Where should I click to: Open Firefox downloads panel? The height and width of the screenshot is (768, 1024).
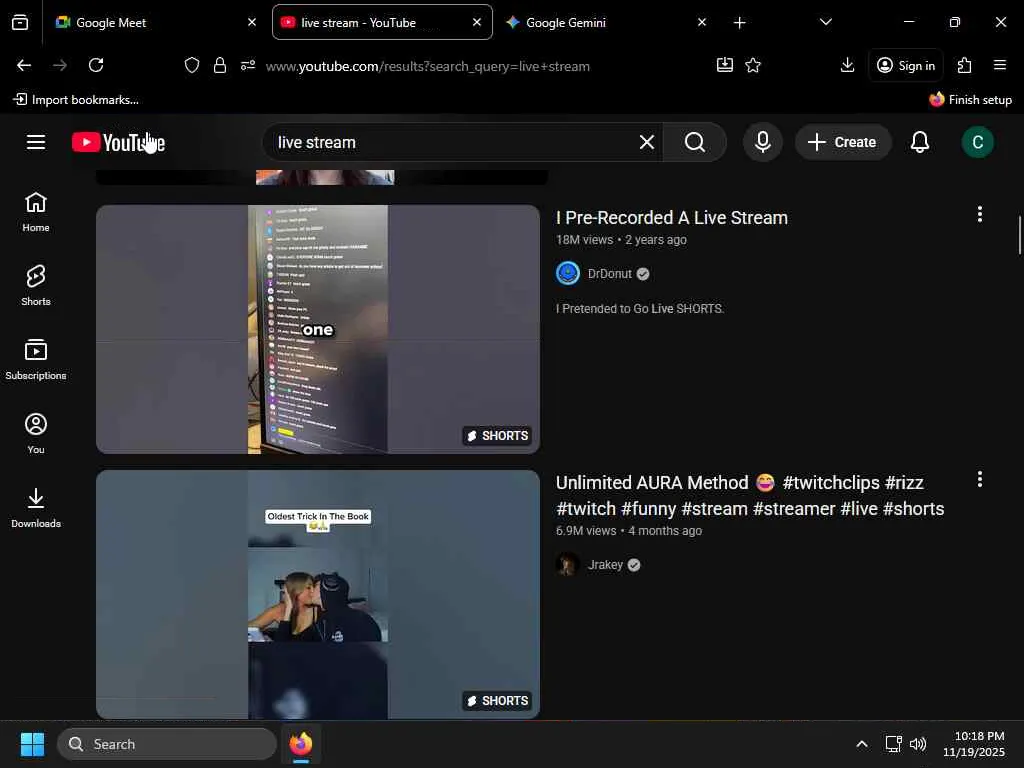847,65
